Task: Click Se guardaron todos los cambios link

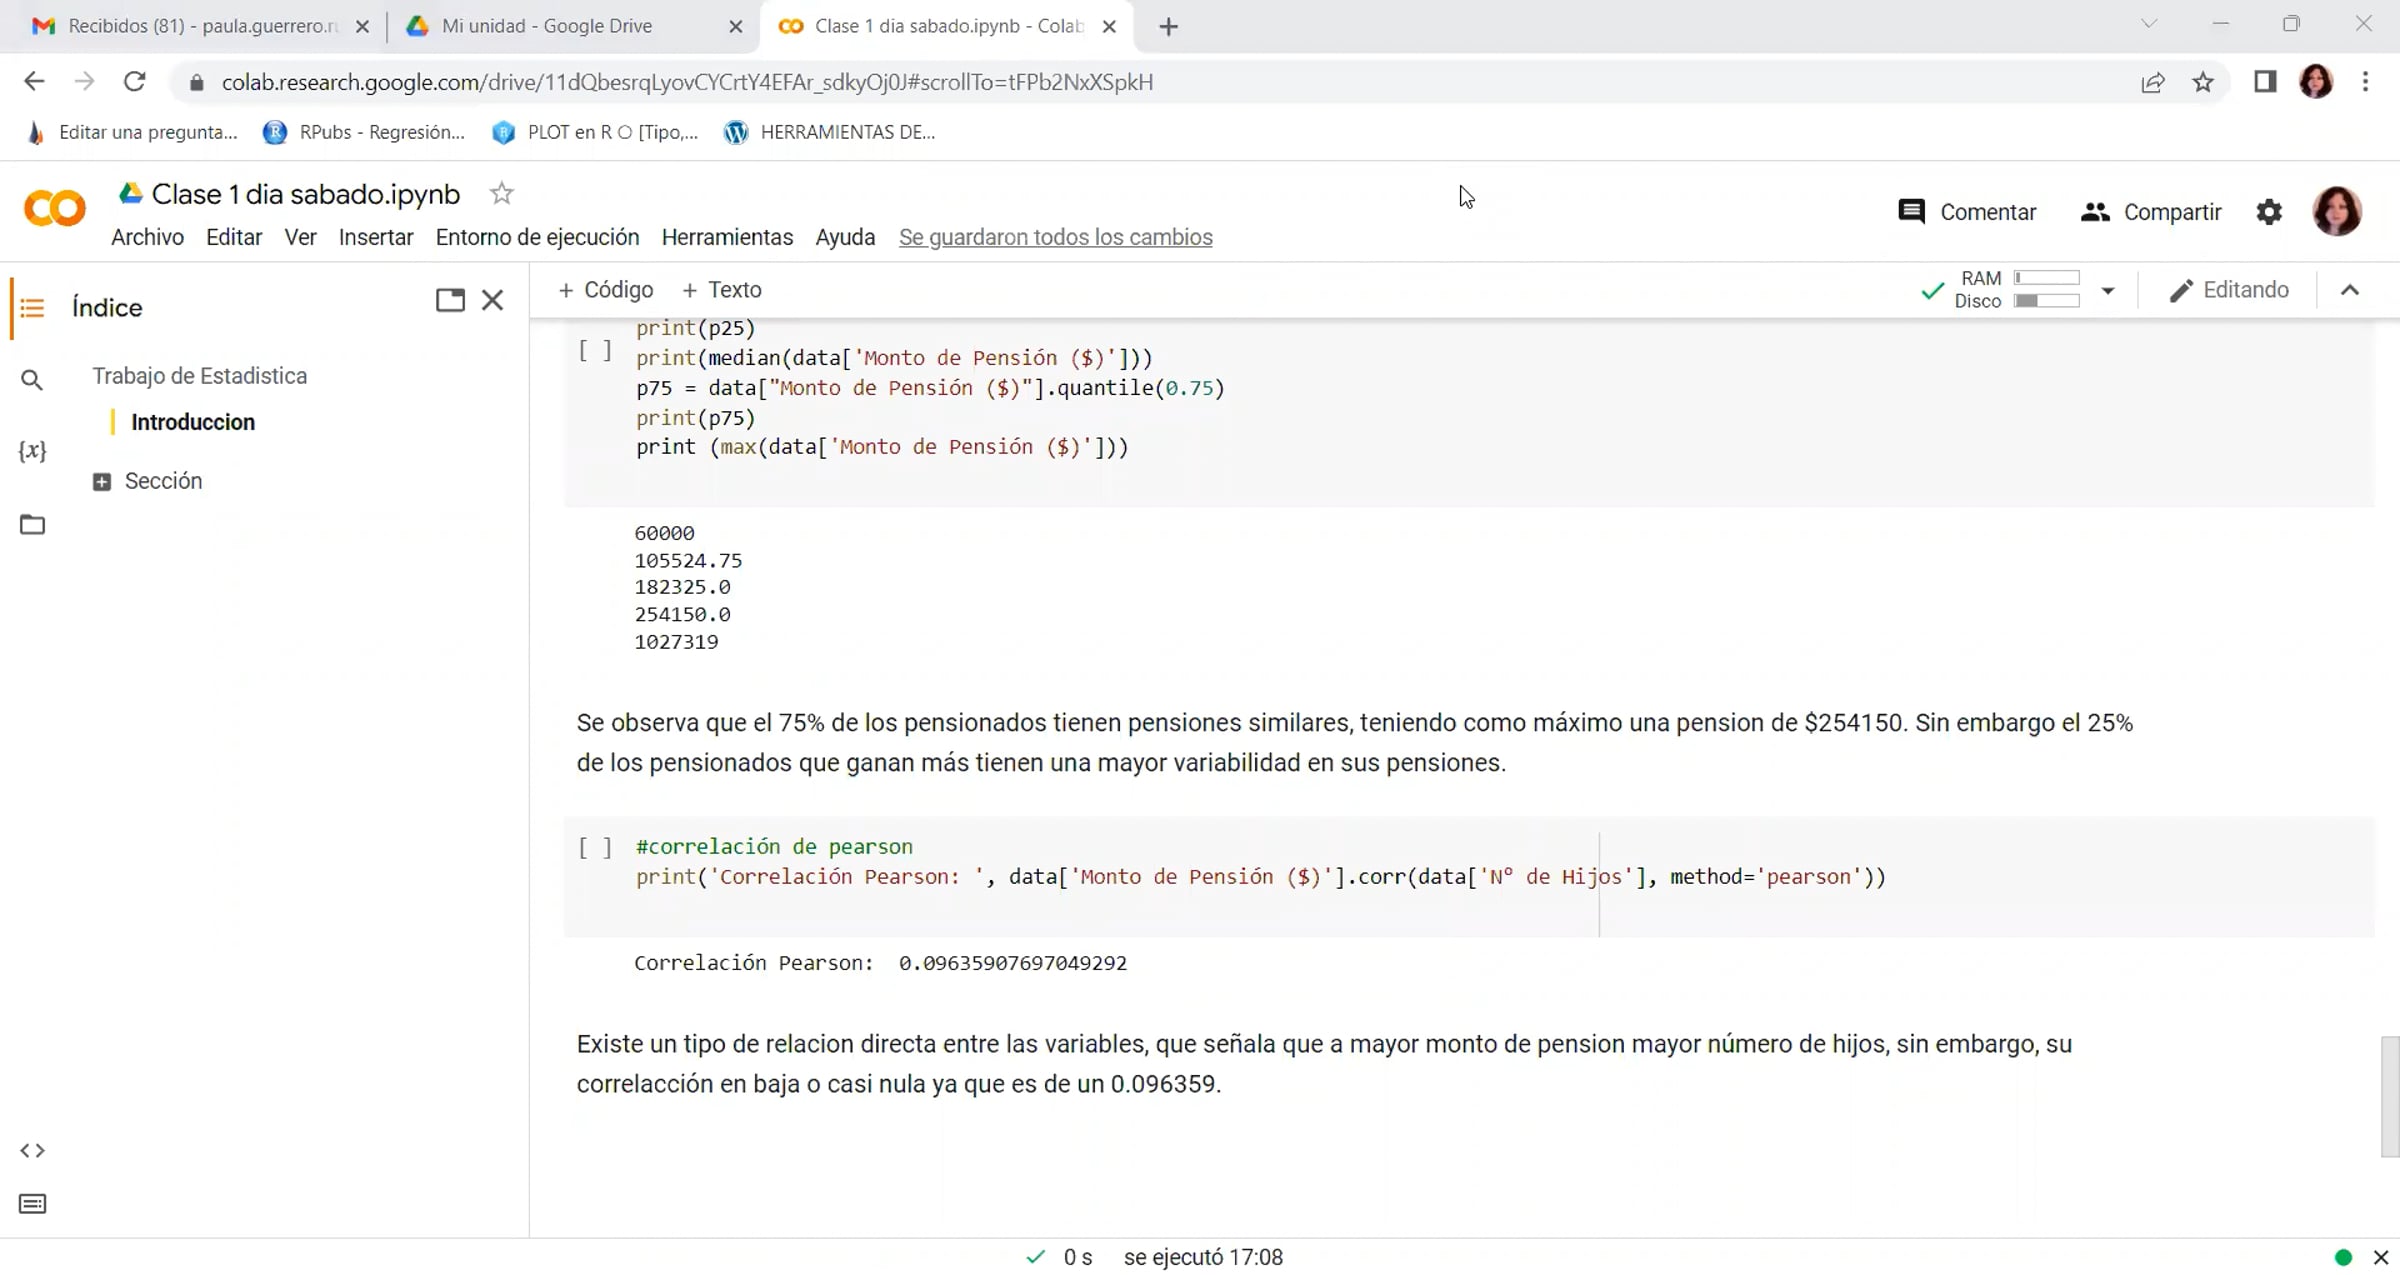Action: pos(1055,237)
